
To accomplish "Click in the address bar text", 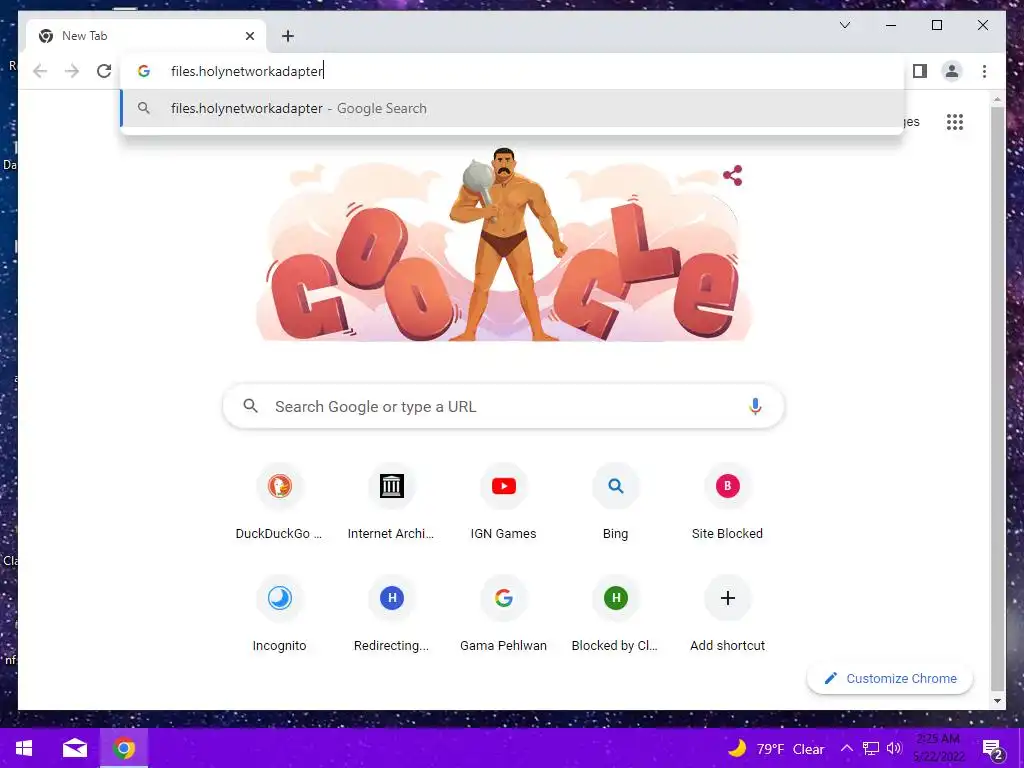I will pos(247,71).
